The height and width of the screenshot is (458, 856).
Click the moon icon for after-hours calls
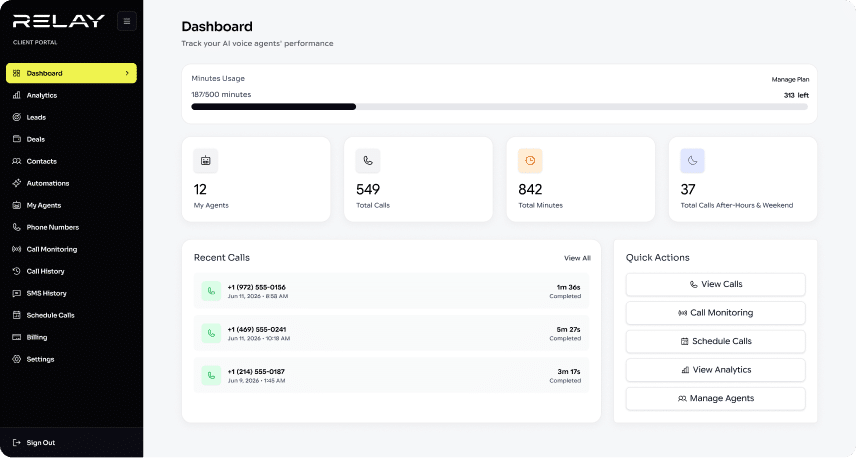click(692, 160)
